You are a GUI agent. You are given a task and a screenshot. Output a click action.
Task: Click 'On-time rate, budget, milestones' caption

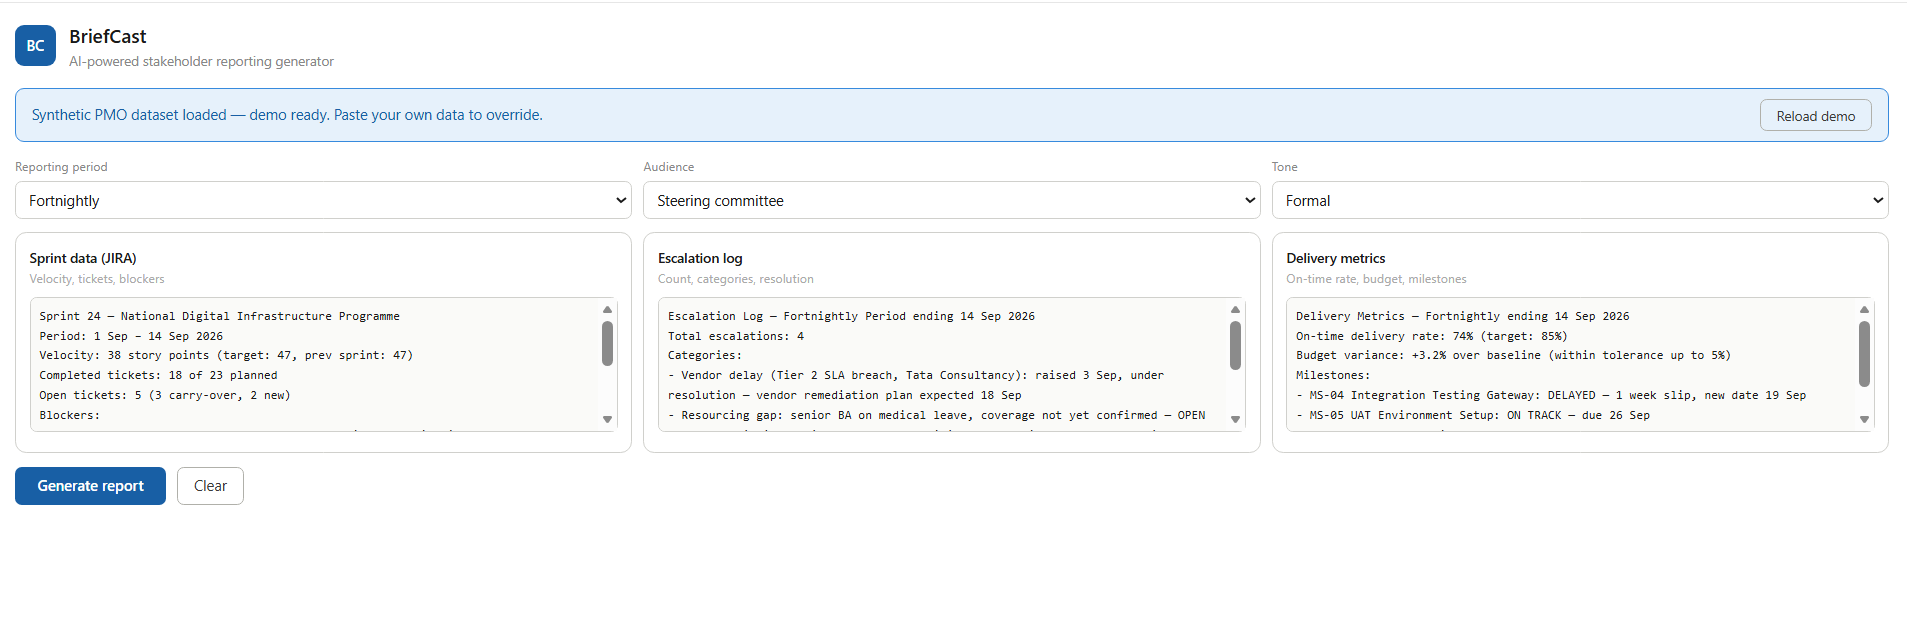1376,279
